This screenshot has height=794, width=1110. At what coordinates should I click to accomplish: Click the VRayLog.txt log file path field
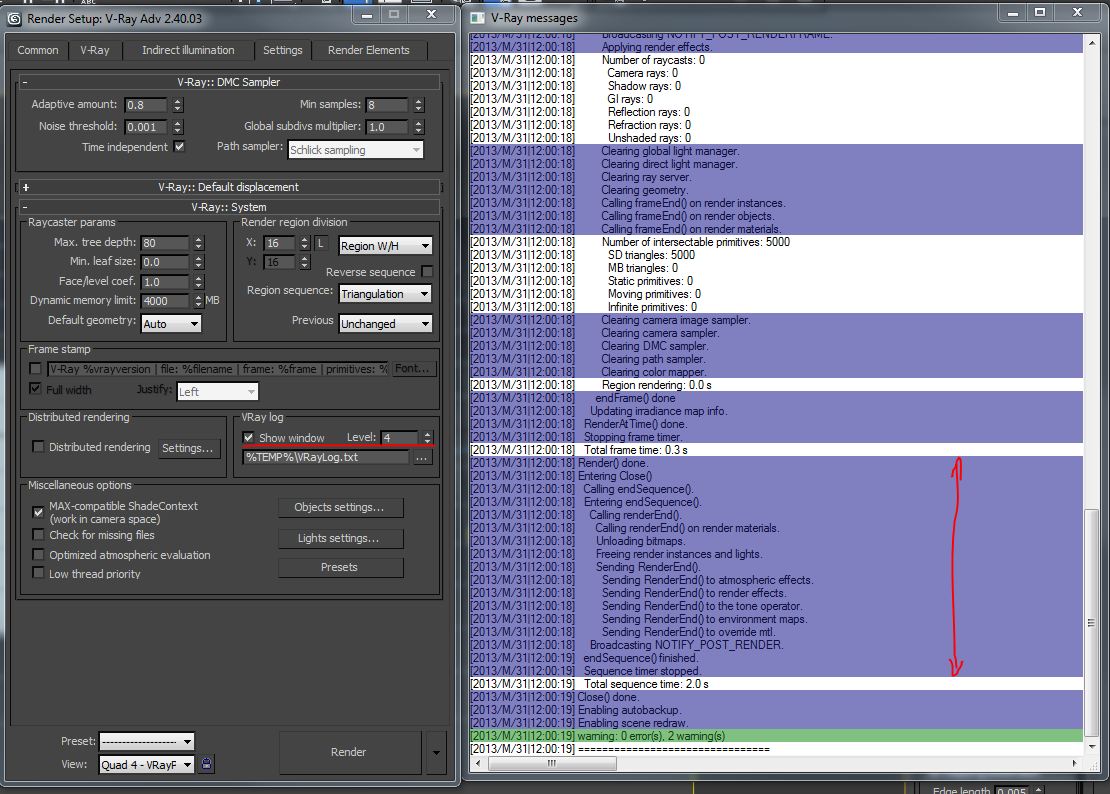click(326, 458)
